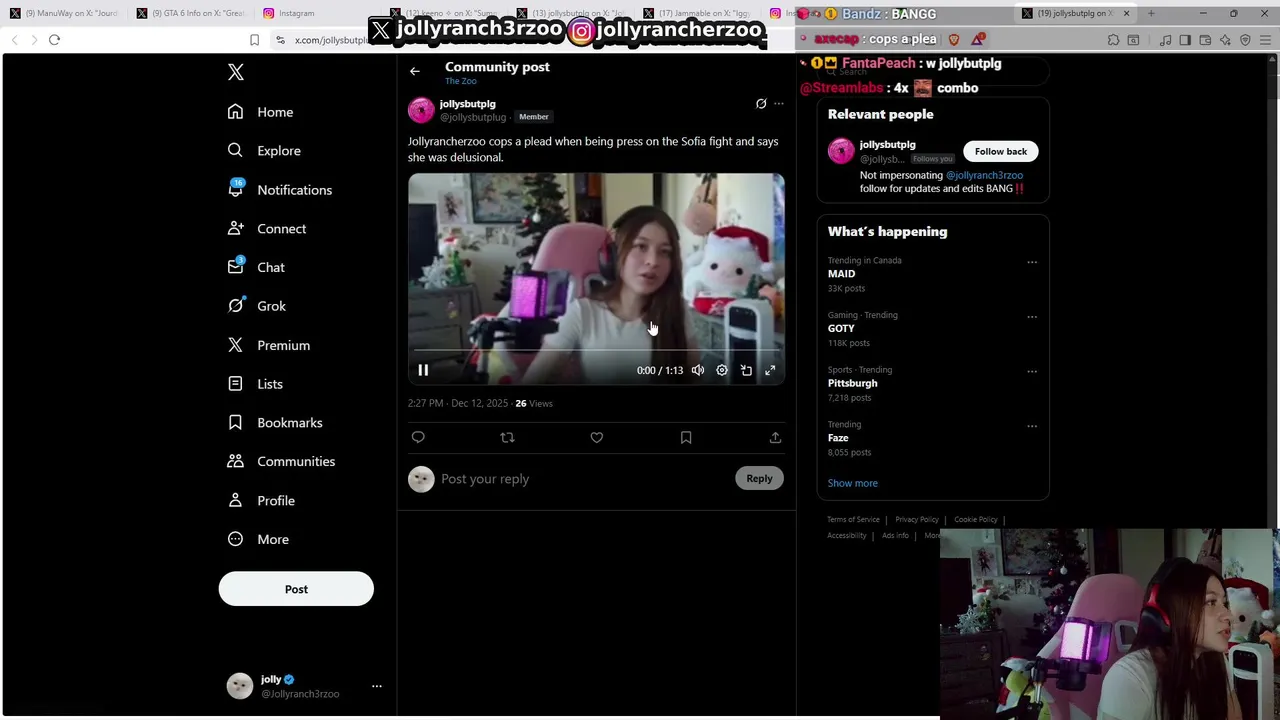Screen dimensions: 1280x720
Task: Open the Accessibility footer link
Action: pyautogui.click(x=847, y=535)
